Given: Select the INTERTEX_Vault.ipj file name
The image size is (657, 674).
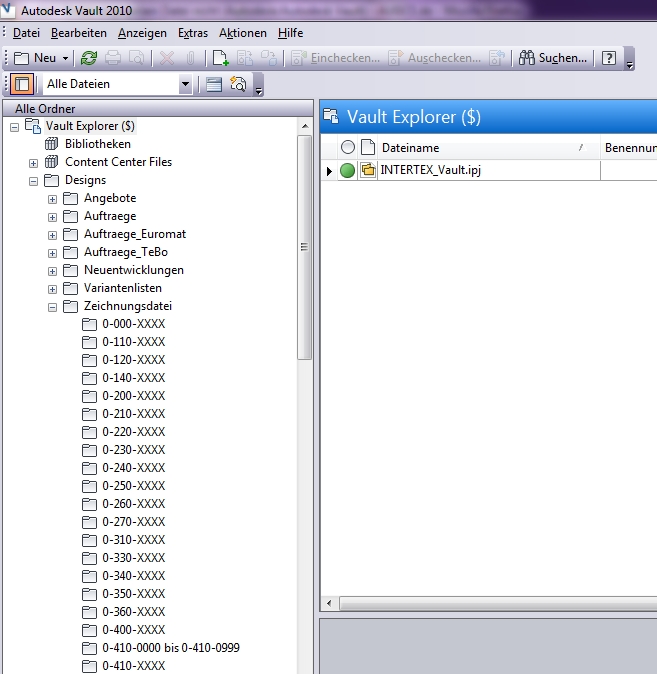Looking at the screenshot, I should click(430, 170).
